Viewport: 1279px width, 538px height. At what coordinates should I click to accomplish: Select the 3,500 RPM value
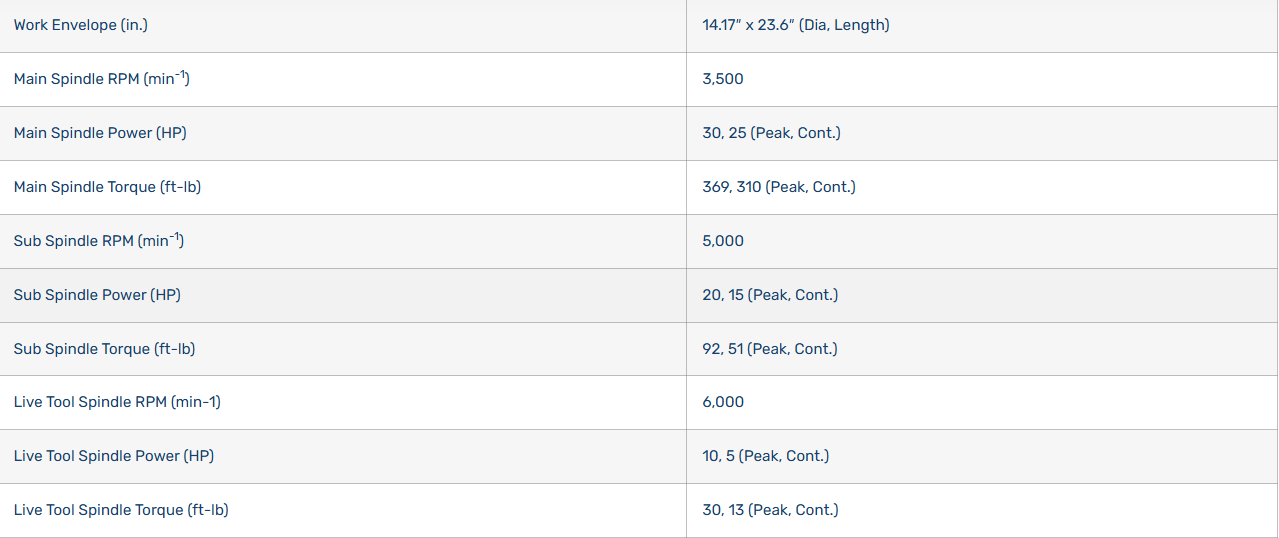click(723, 79)
